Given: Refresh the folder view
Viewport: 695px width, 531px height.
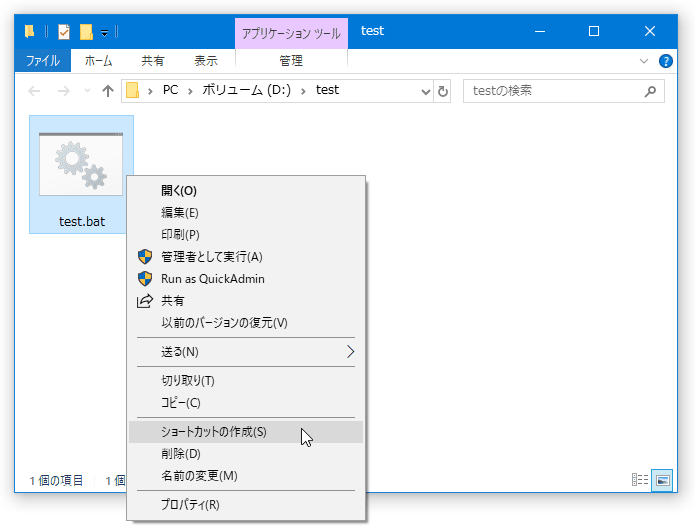Looking at the screenshot, I should pyautogui.click(x=443, y=92).
